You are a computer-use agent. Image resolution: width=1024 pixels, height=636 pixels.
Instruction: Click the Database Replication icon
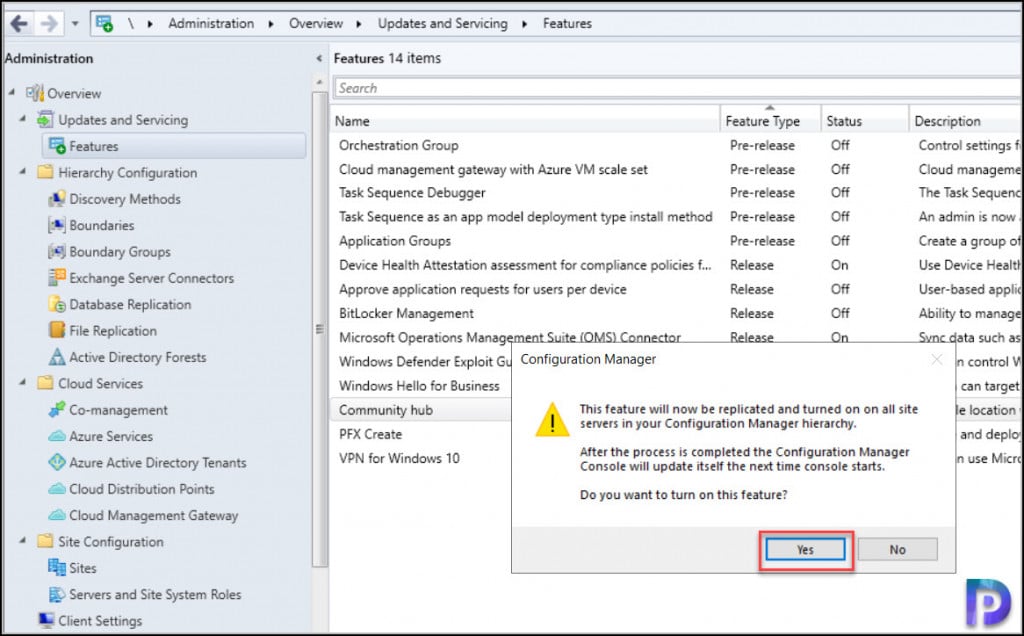pyautogui.click(x=57, y=304)
